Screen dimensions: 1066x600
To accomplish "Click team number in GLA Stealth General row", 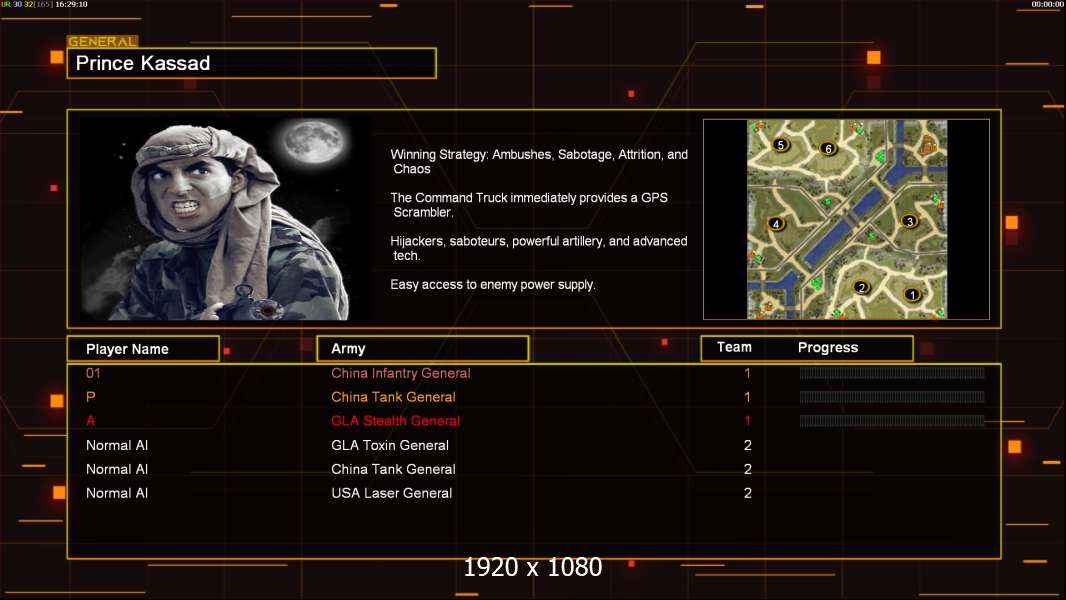I will click(x=747, y=421).
